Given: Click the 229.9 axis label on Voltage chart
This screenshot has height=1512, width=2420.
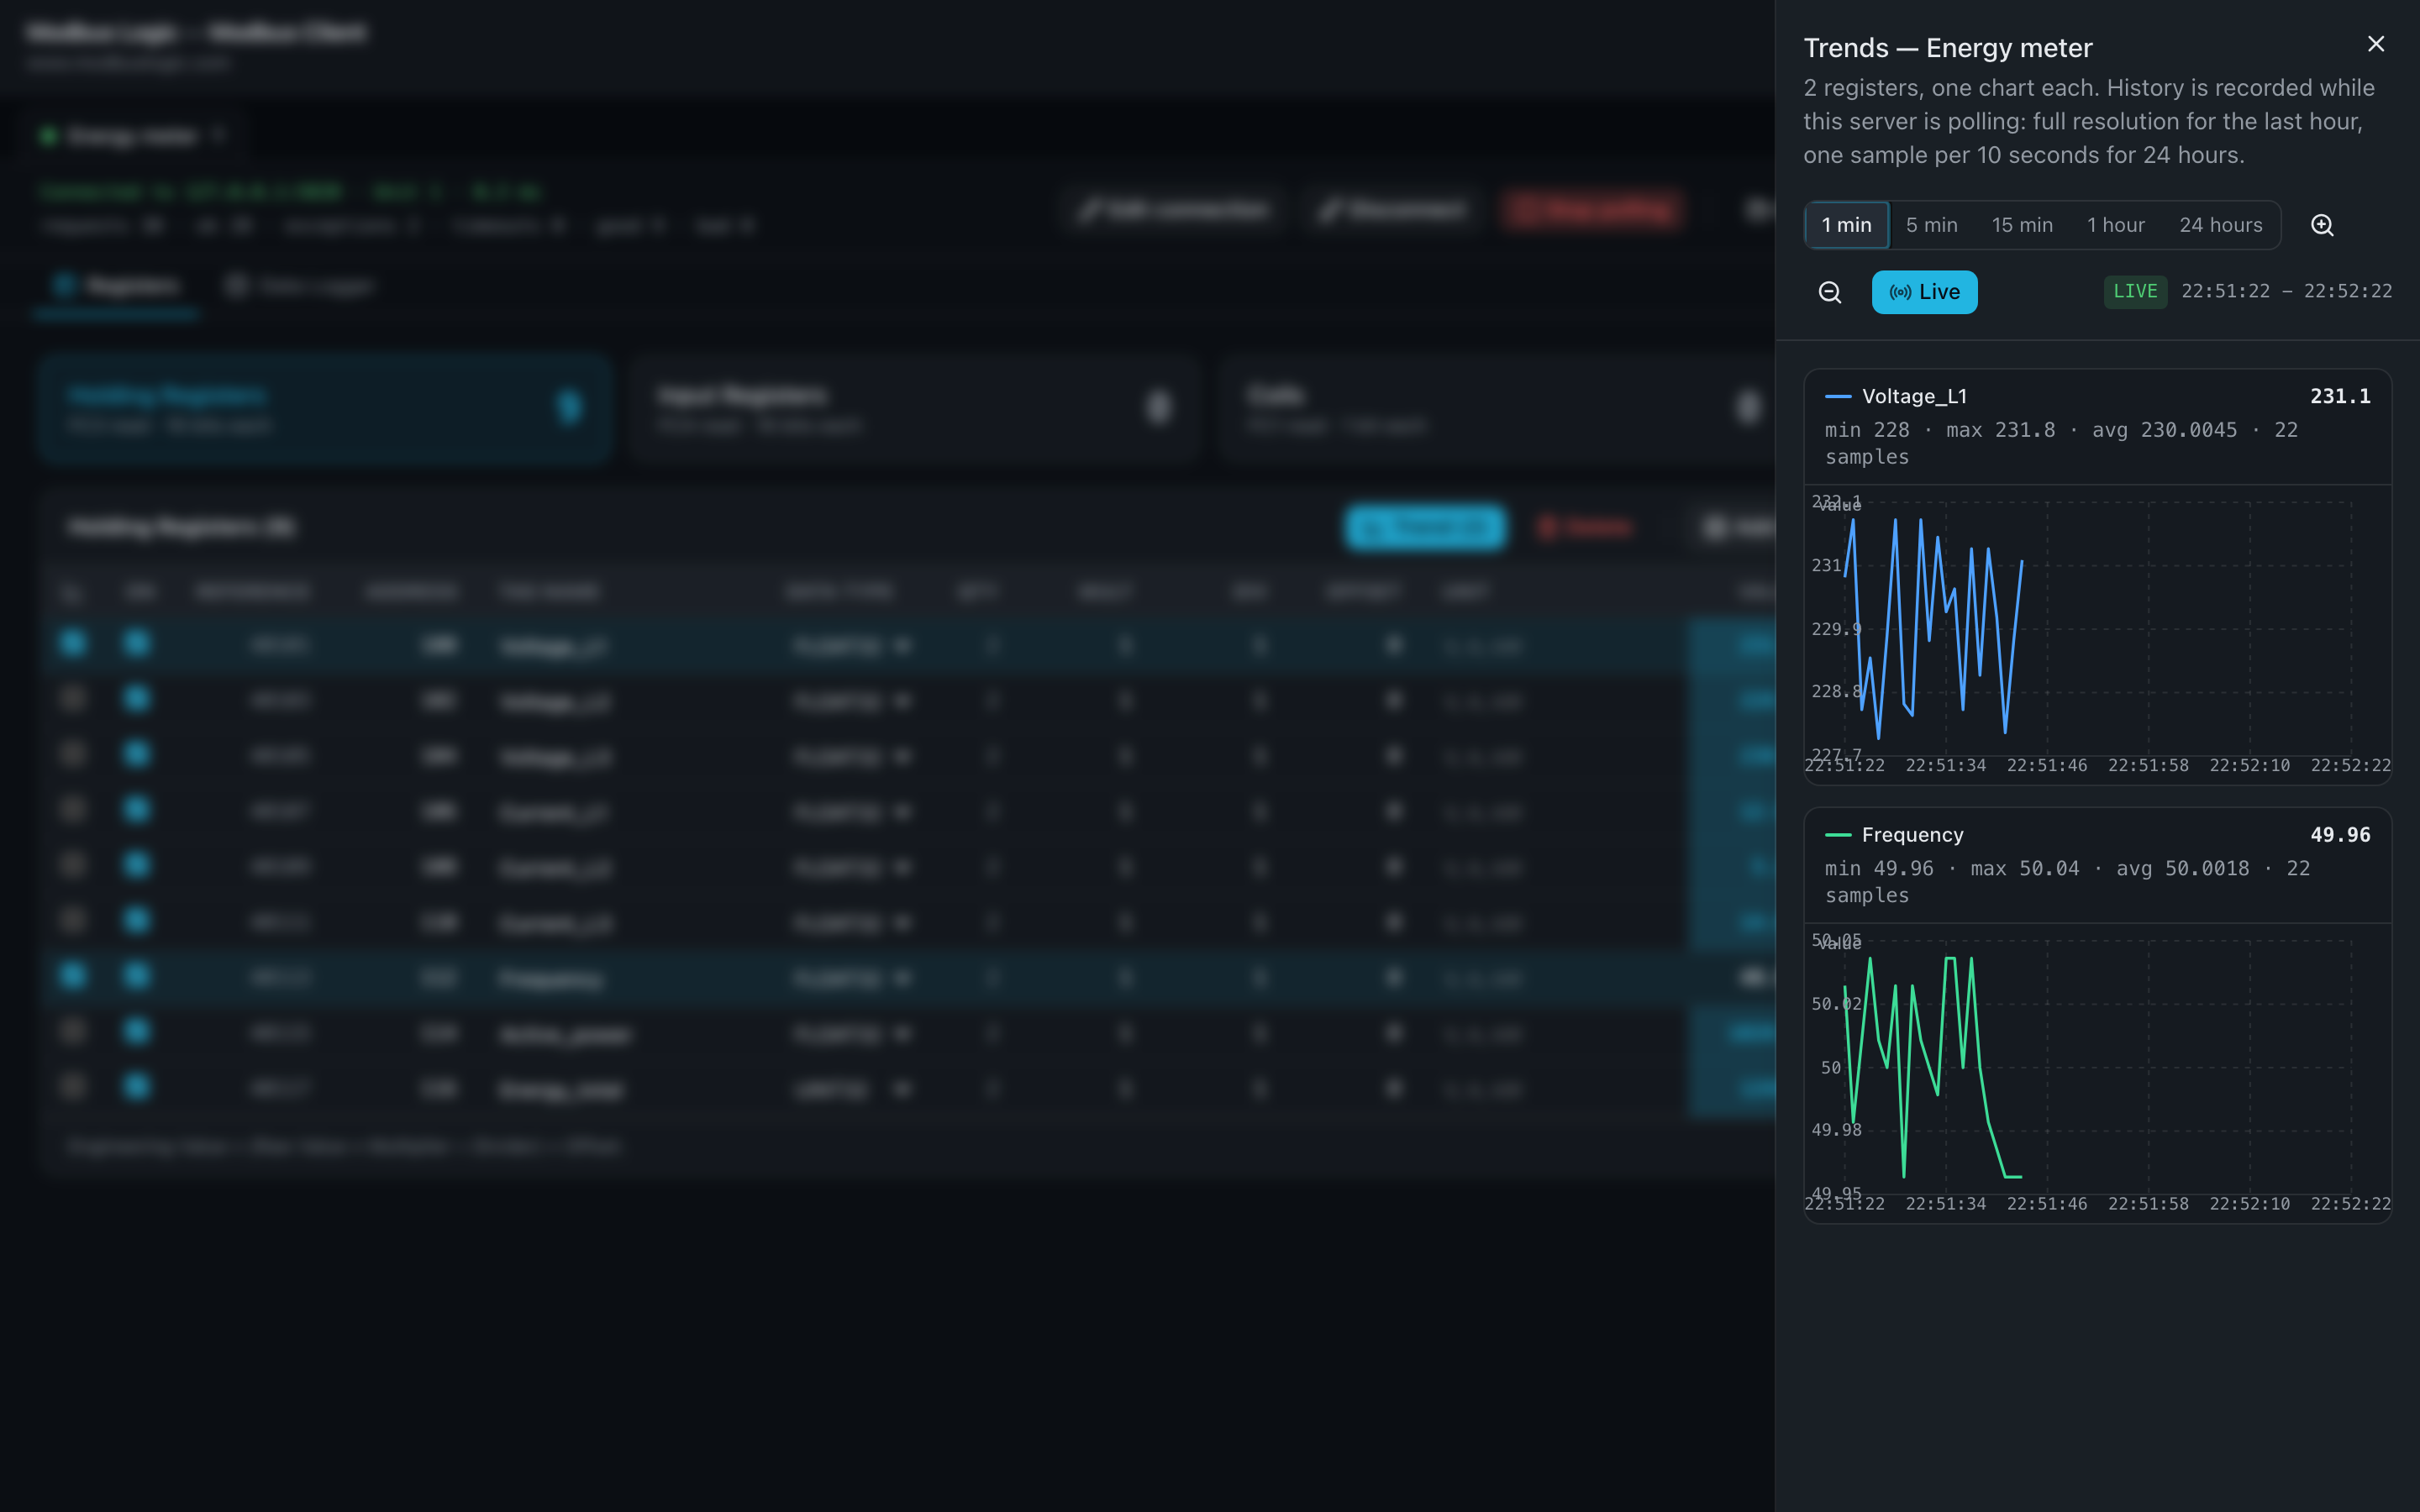Looking at the screenshot, I should coord(1836,629).
